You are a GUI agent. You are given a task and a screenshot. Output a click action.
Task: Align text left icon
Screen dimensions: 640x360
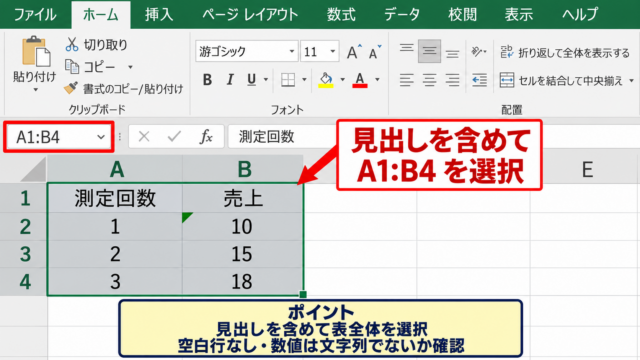click(x=407, y=80)
